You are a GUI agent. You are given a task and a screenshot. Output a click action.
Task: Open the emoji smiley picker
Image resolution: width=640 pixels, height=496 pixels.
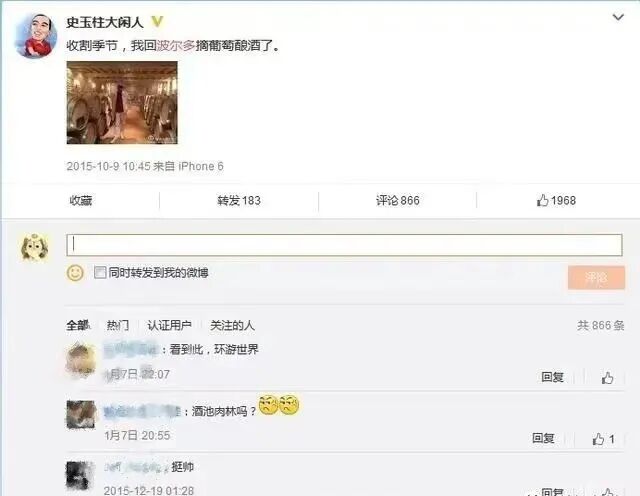point(75,273)
